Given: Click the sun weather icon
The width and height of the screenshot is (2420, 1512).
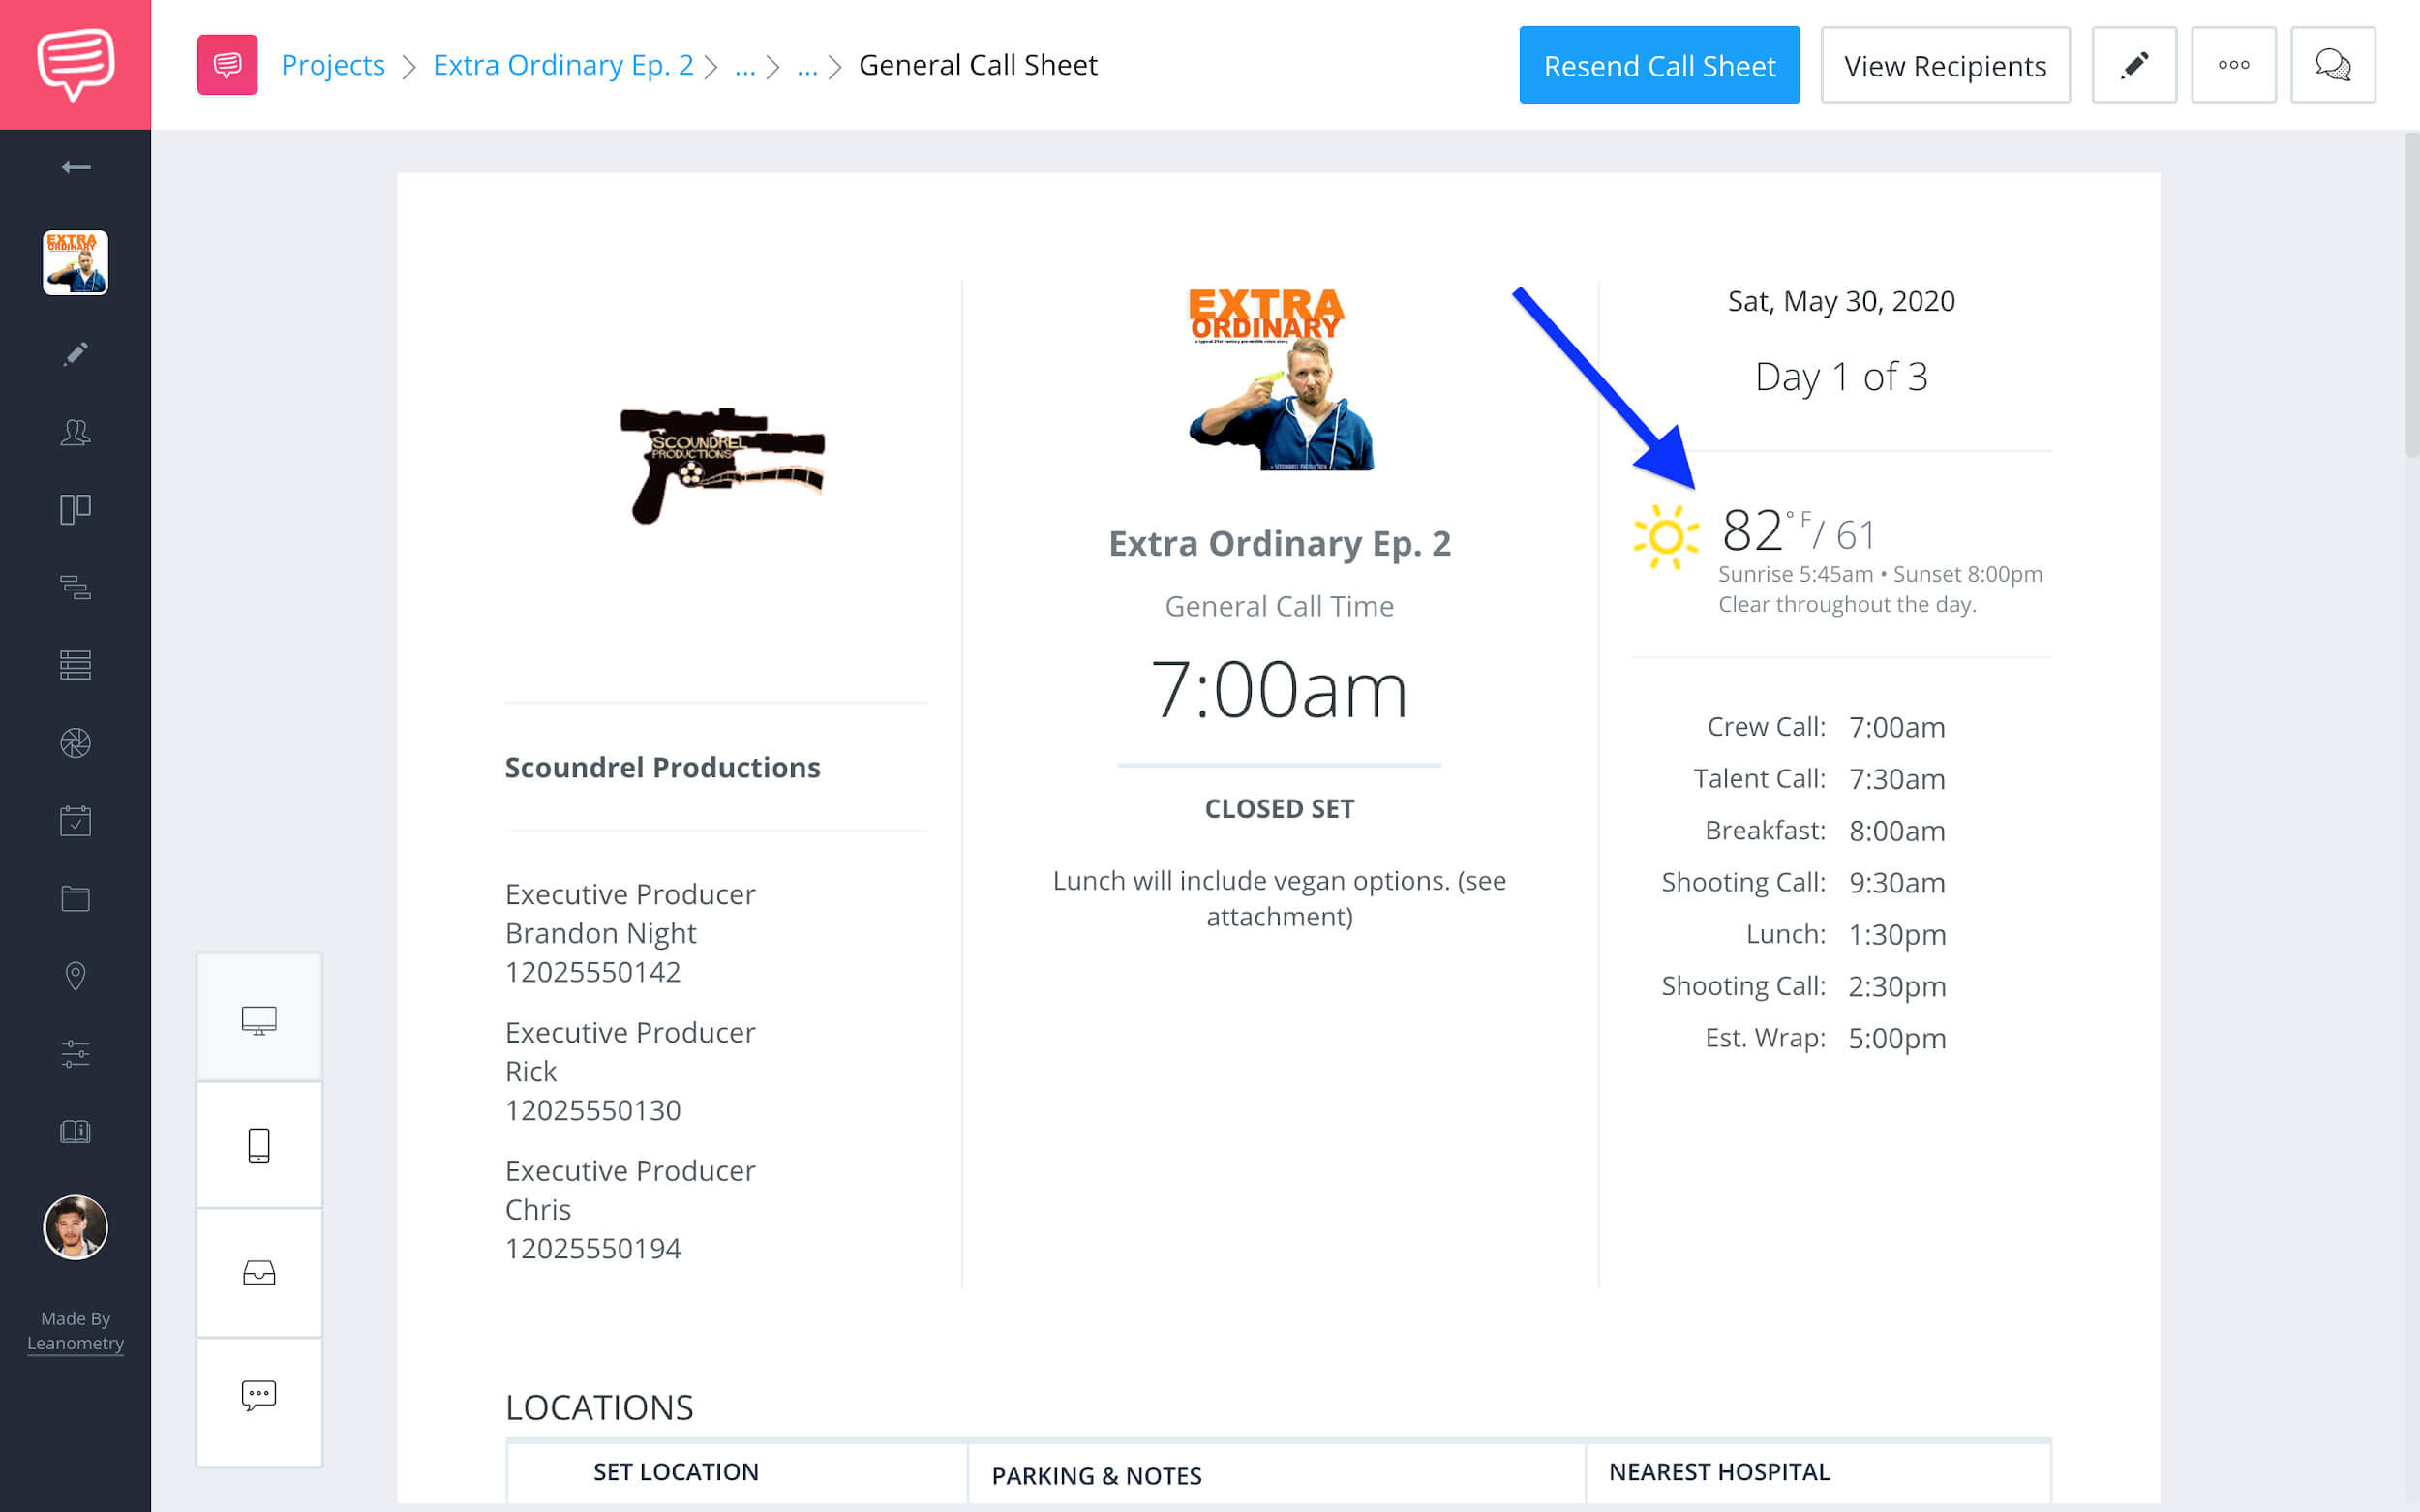Looking at the screenshot, I should pos(1665,537).
